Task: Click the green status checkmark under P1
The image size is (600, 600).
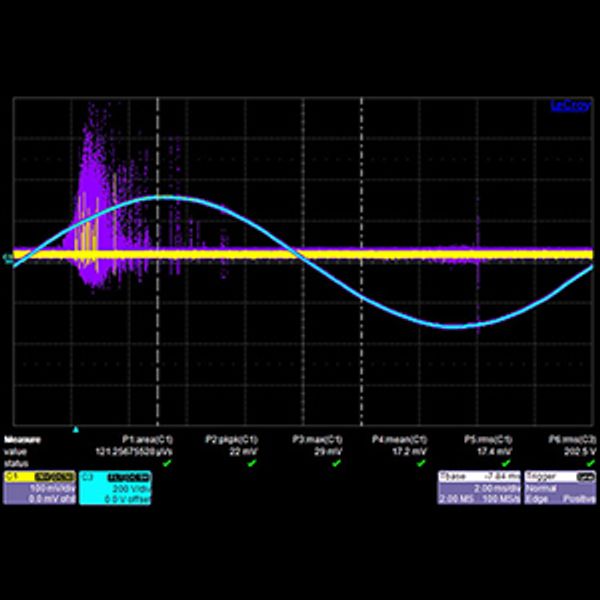Action: pos(168,462)
